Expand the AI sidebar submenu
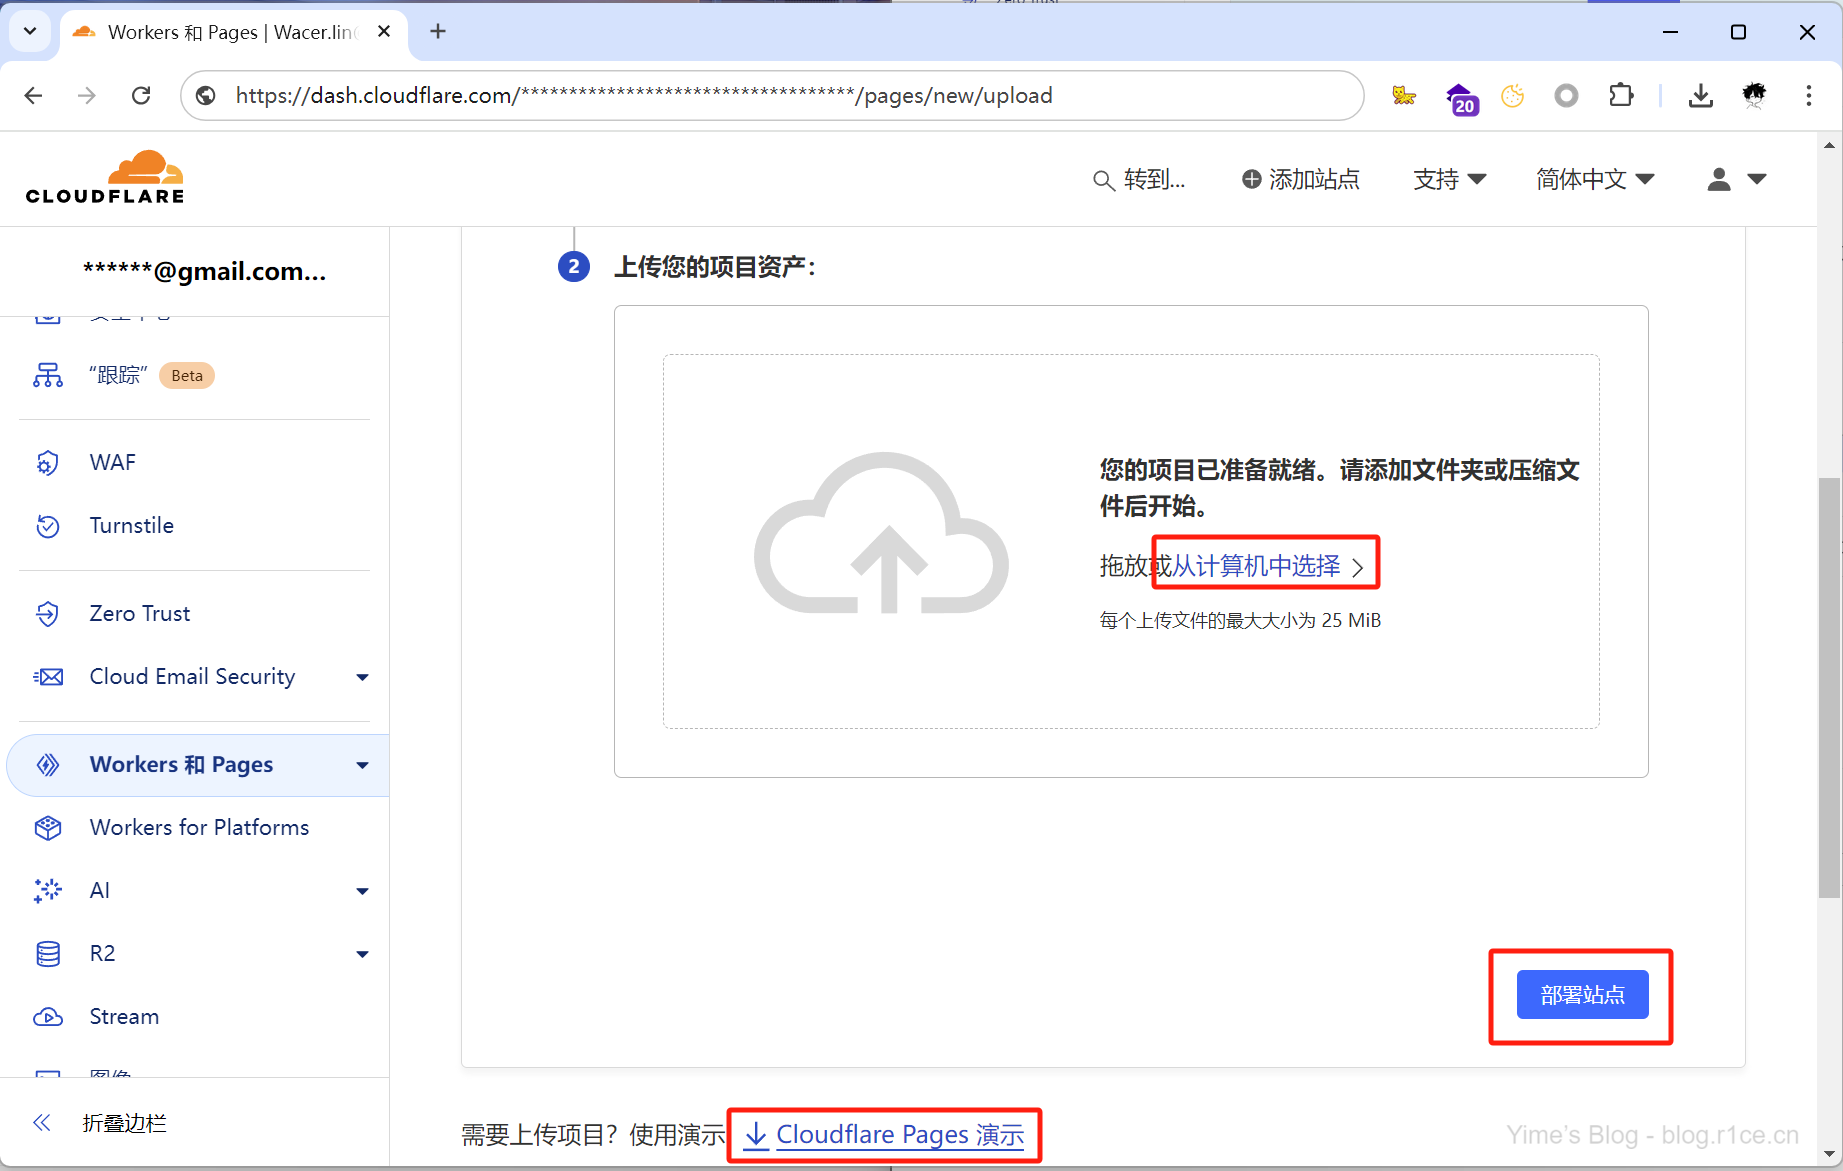This screenshot has width=1843, height=1171. coord(362,891)
